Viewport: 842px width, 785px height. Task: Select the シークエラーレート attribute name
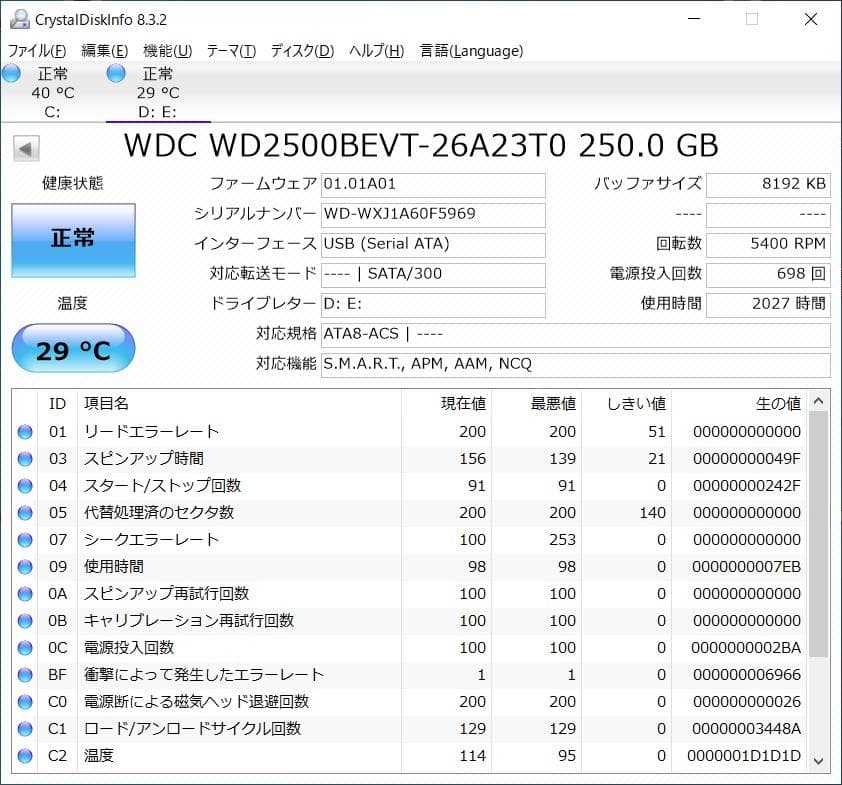pos(151,540)
